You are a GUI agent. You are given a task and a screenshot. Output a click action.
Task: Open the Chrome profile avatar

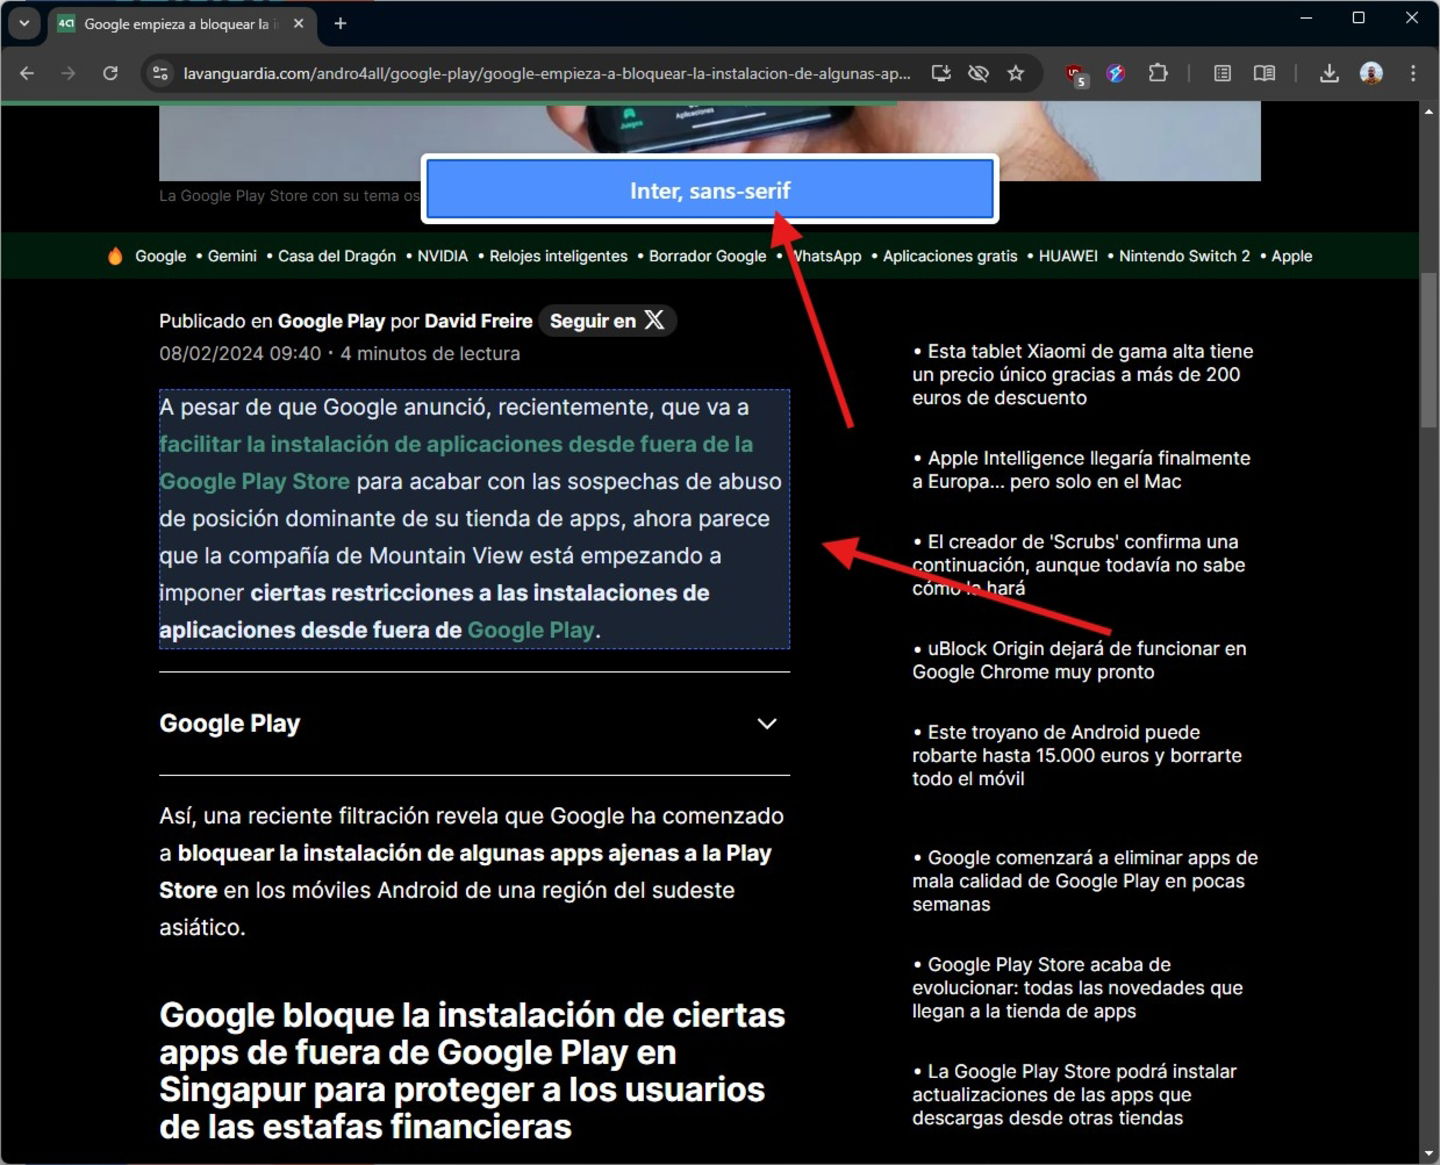pos(1371,73)
